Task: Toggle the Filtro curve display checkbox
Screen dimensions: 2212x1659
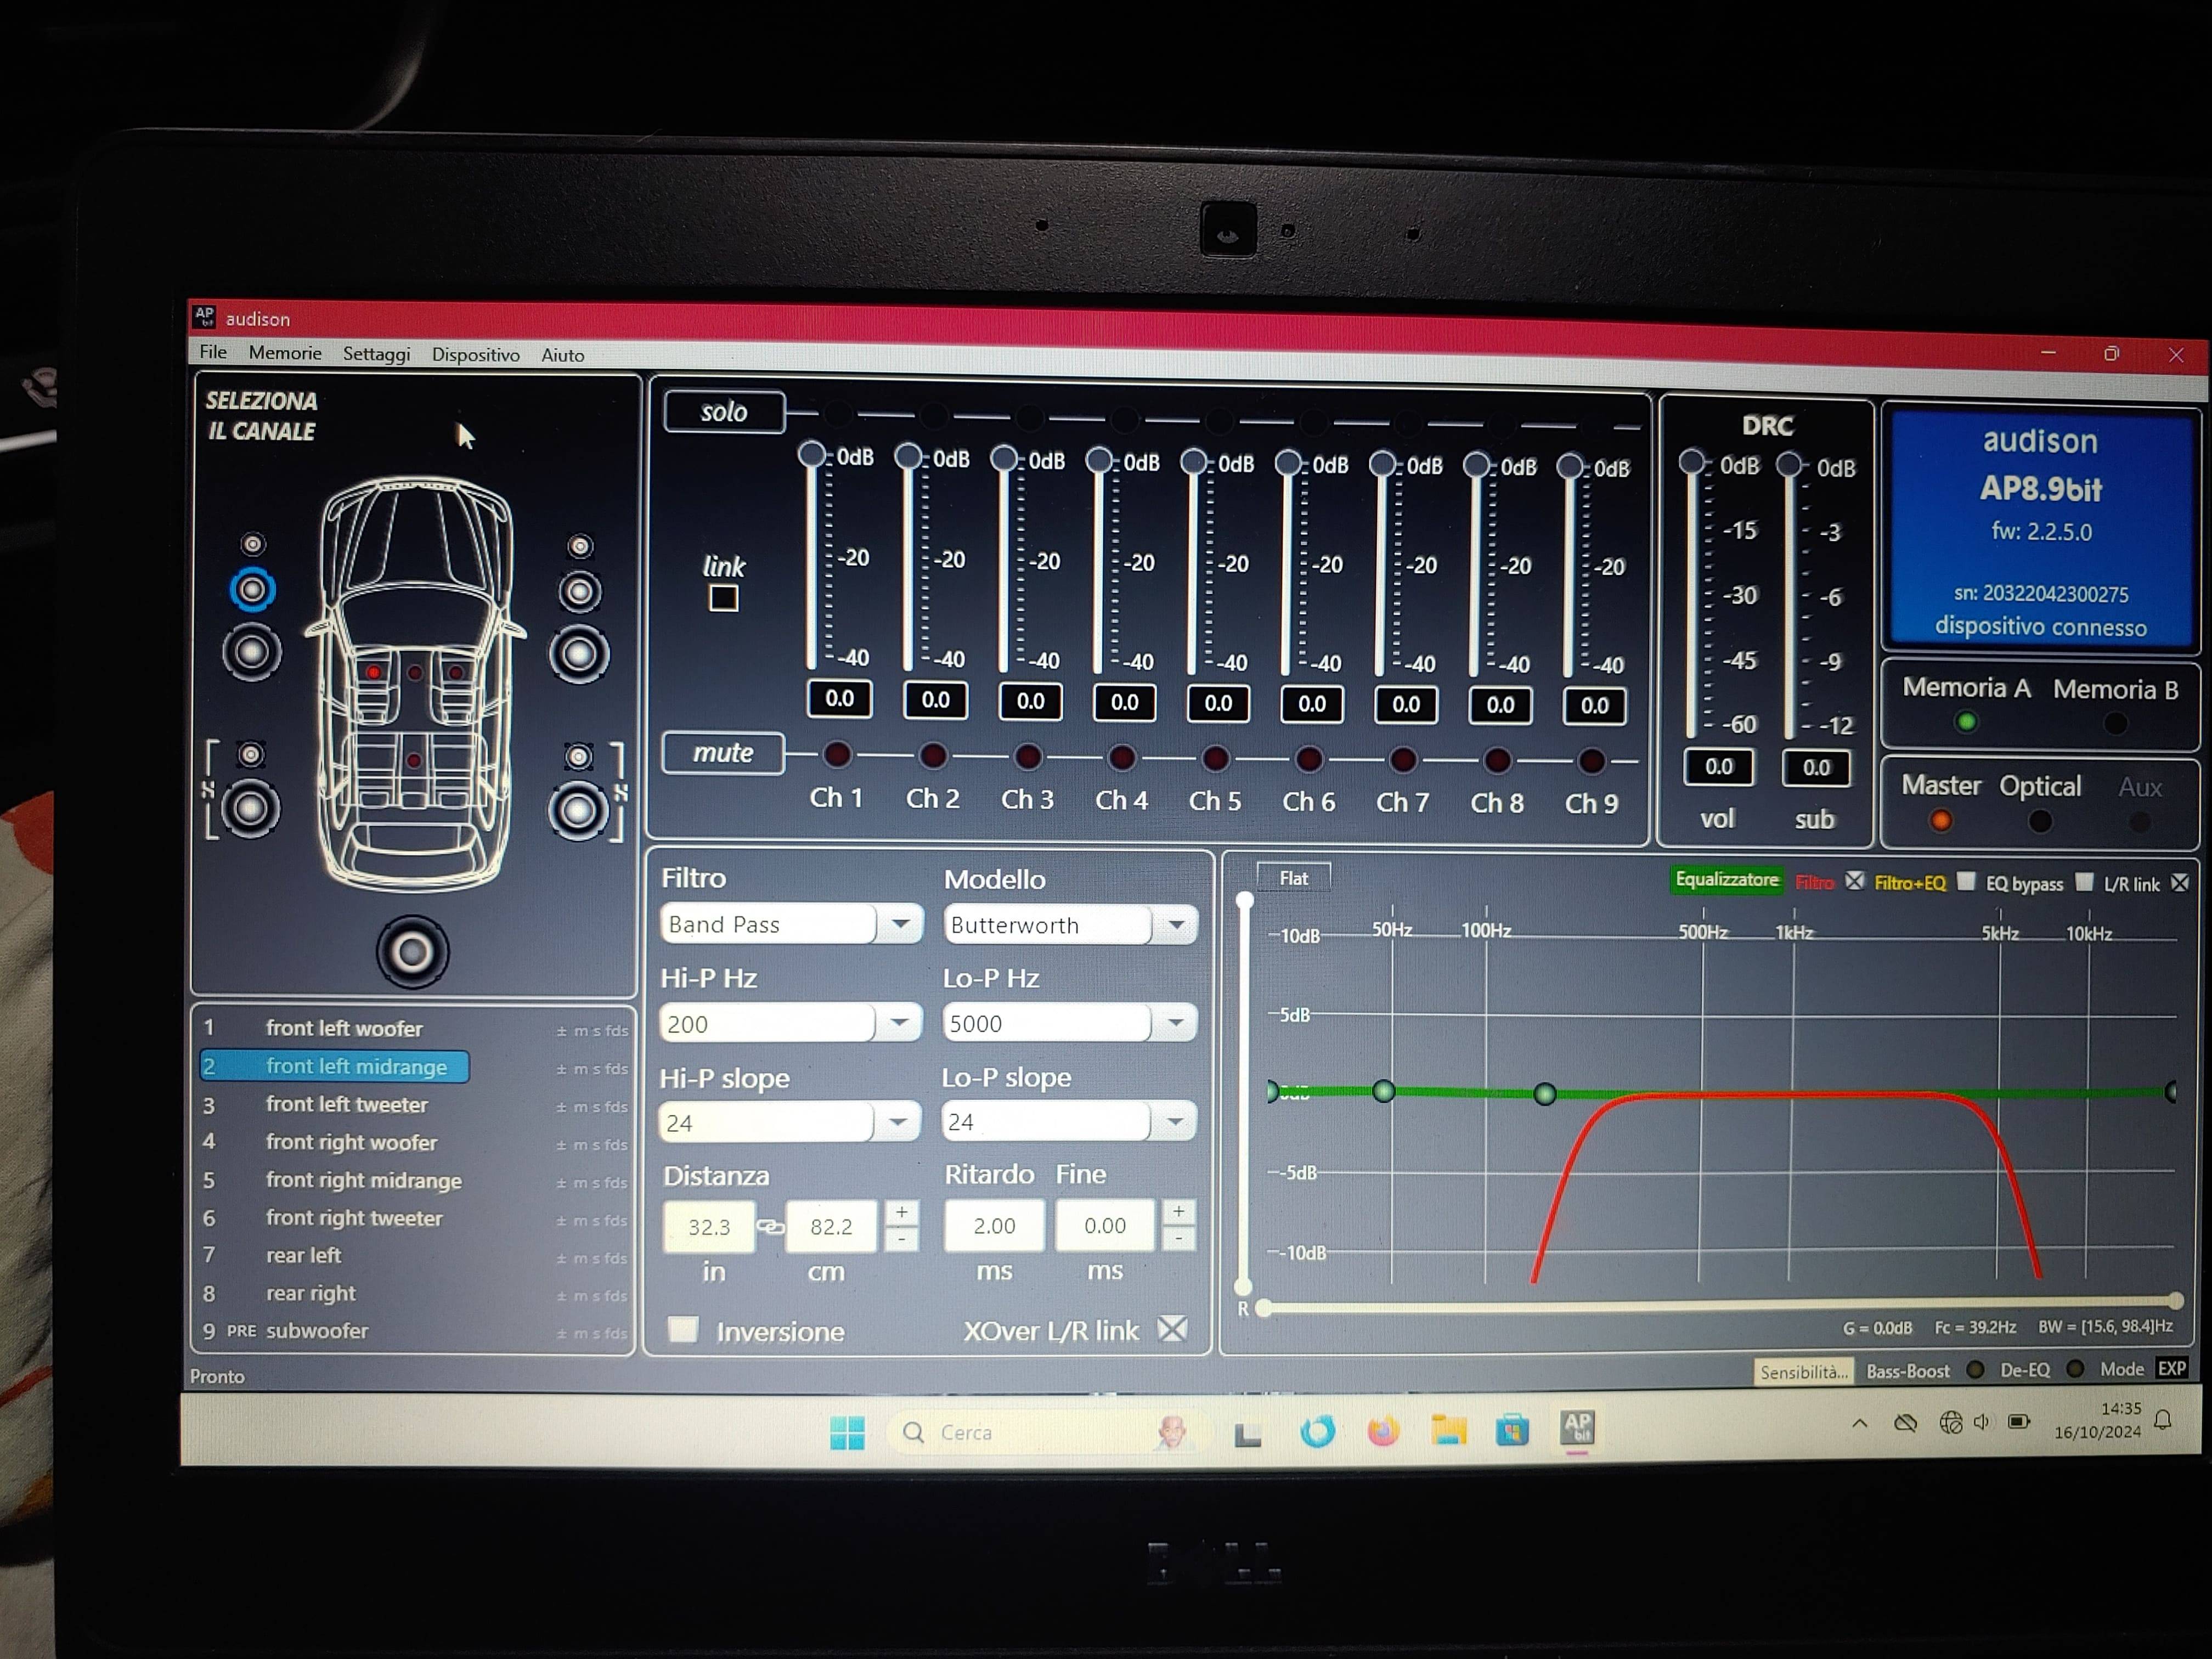Action: click(x=1854, y=881)
